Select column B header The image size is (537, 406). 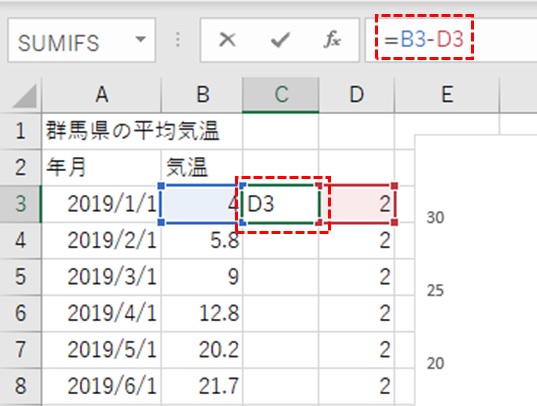pos(202,95)
